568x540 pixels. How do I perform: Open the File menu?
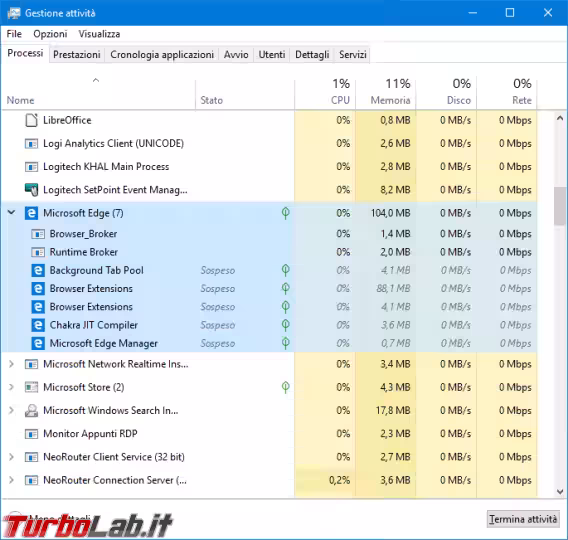coord(14,34)
